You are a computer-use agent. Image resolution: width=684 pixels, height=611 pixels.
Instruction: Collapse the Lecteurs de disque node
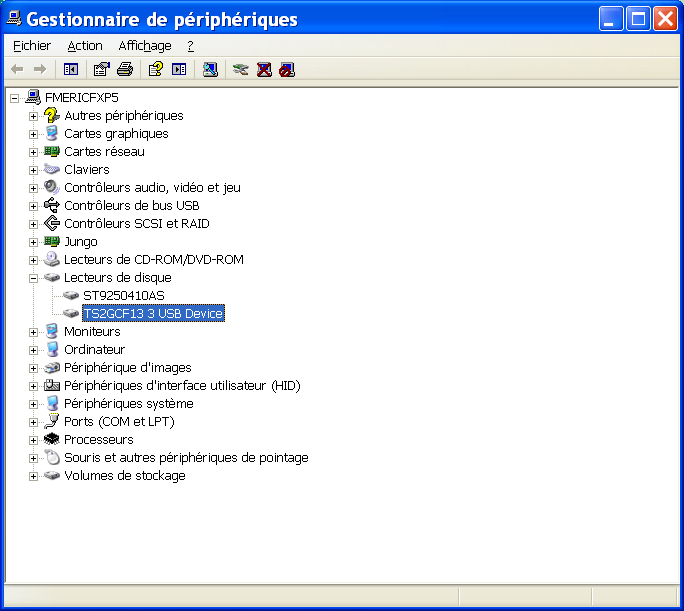tap(33, 278)
